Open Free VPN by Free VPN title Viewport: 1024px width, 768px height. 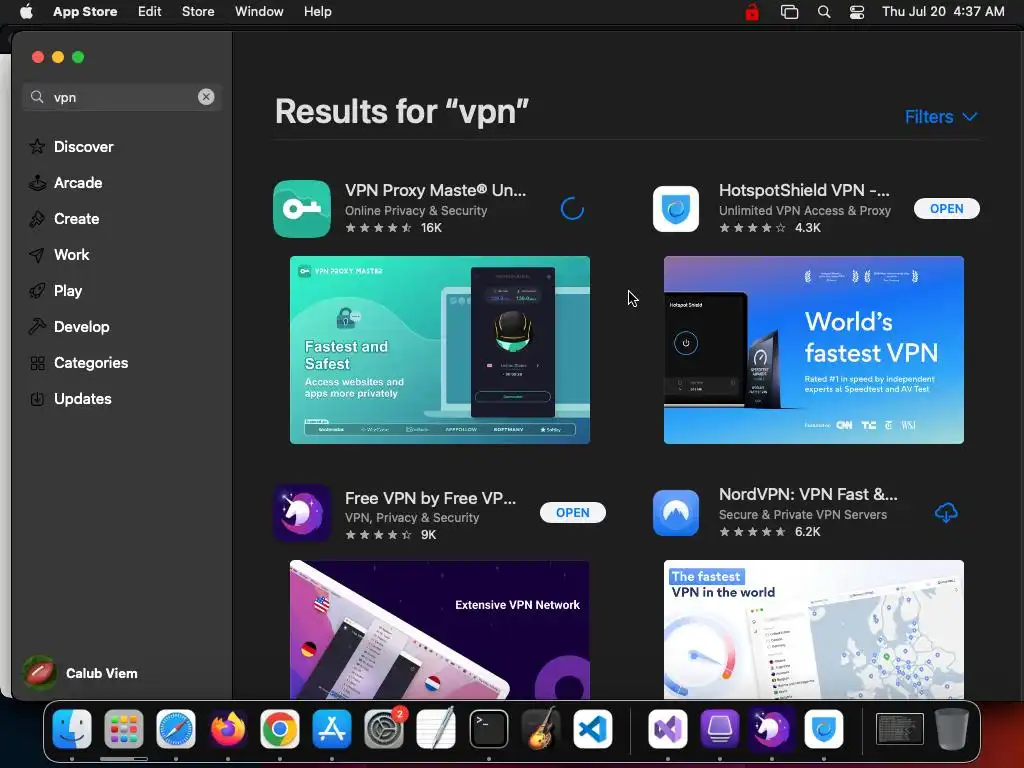pyautogui.click(x=430, y=498)
